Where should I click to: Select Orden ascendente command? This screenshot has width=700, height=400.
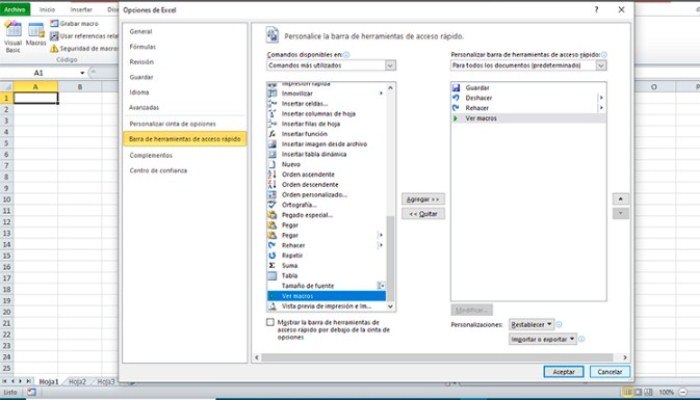point(326,175)
